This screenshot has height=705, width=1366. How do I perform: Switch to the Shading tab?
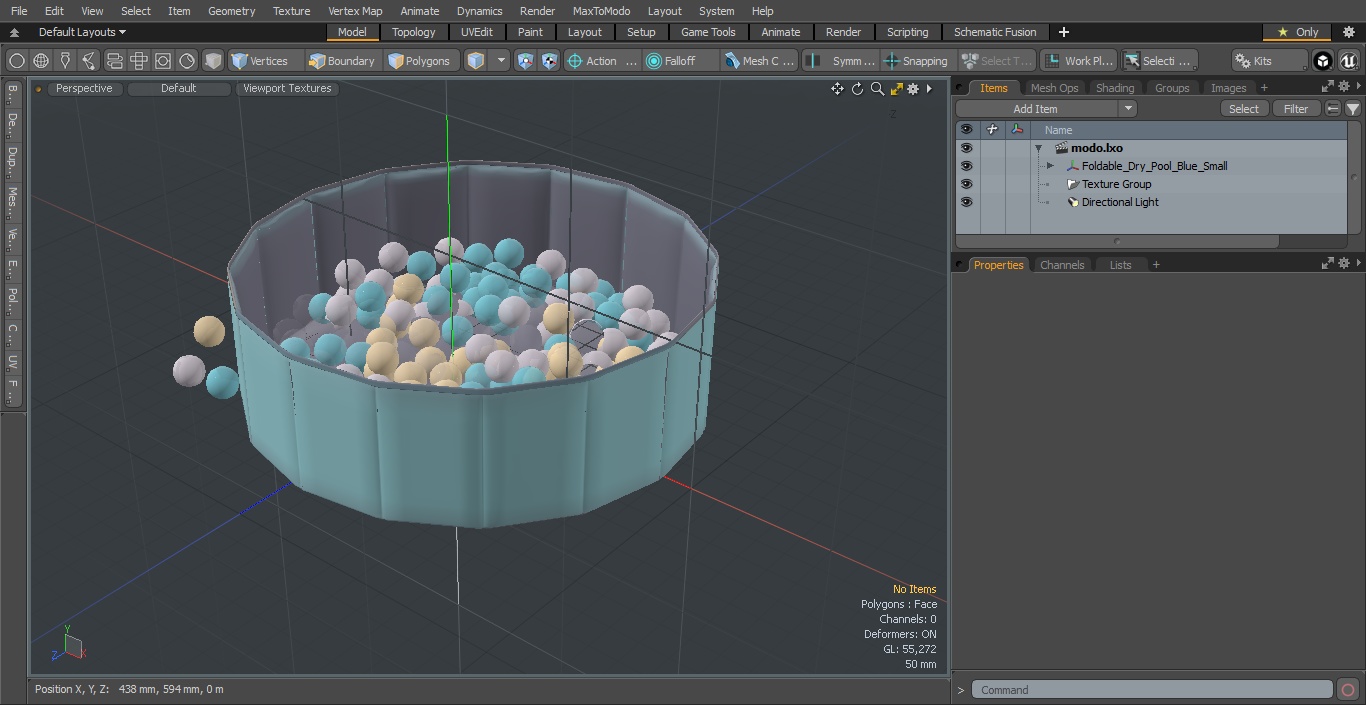1115,88
